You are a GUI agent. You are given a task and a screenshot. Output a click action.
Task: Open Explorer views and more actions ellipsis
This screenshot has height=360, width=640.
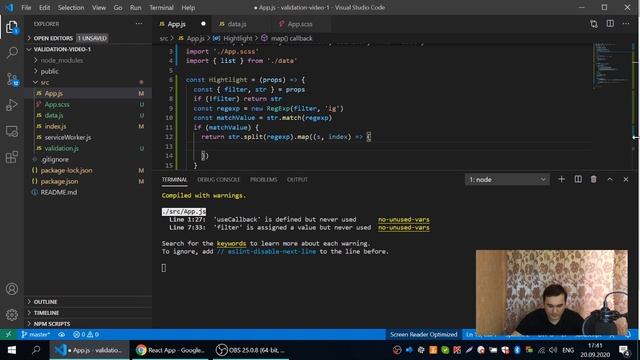coord(139,24)
